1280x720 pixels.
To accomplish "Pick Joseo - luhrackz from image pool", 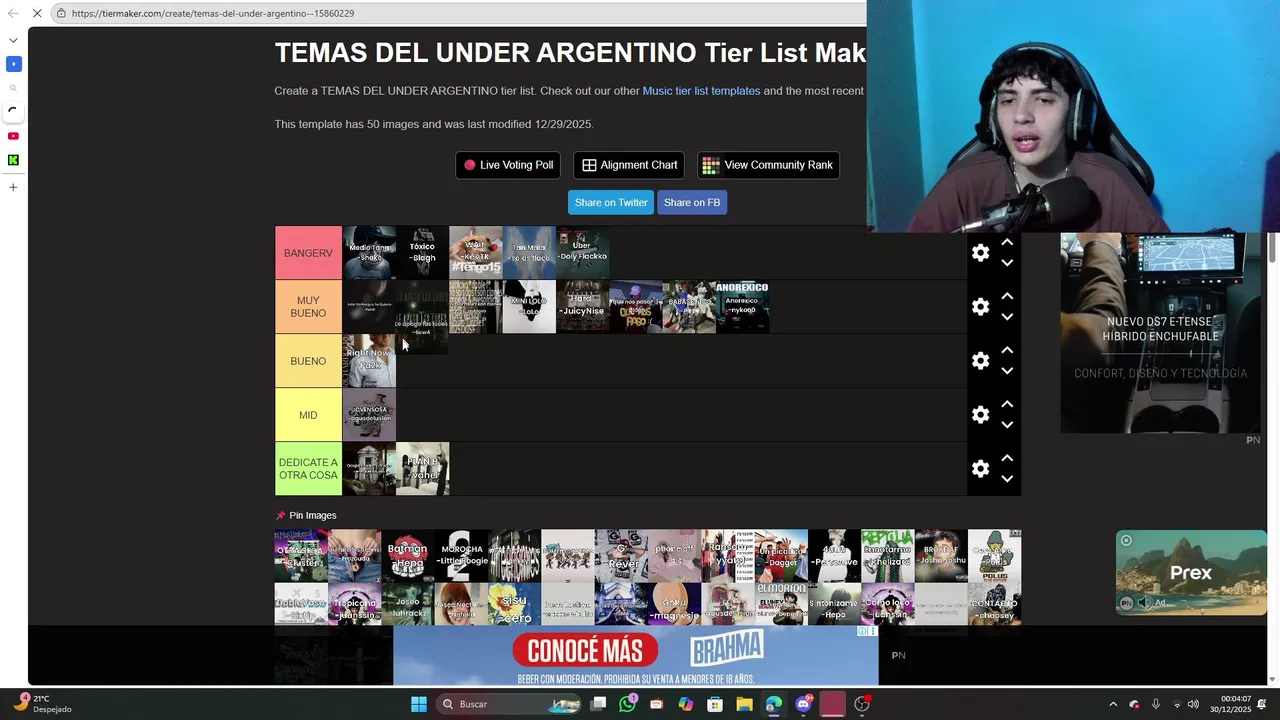I will (x=408, y=605).
